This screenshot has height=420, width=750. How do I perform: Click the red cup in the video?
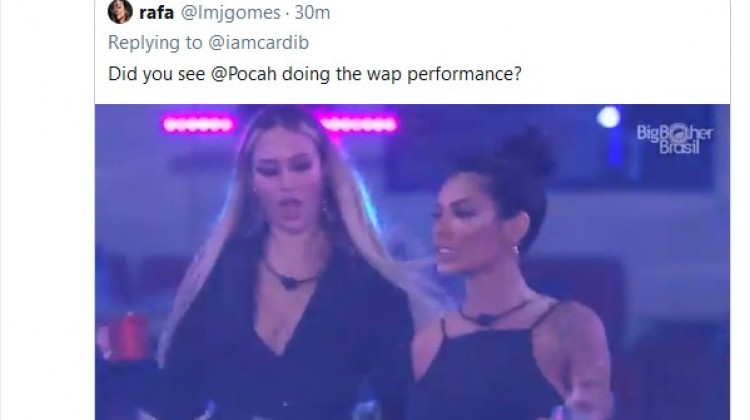[129, 336]
